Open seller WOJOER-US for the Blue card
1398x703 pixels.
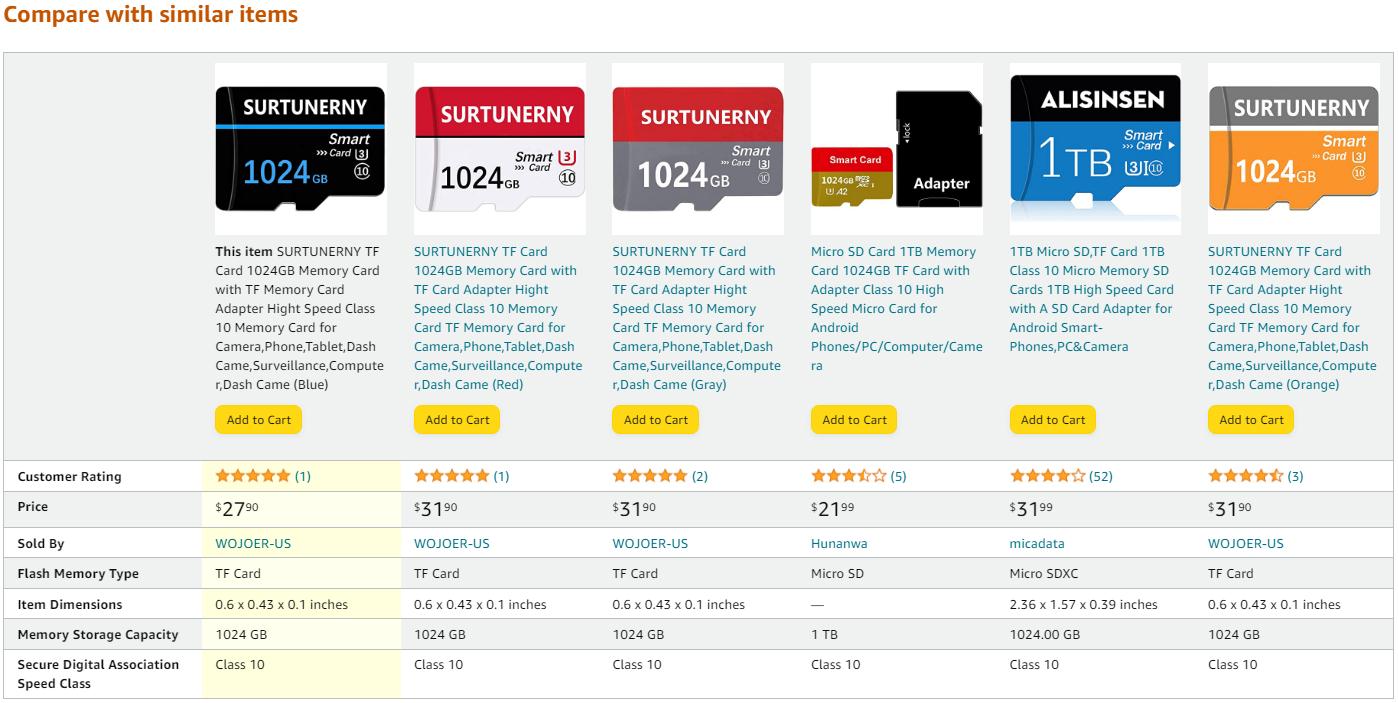click(x=253, y=543)
